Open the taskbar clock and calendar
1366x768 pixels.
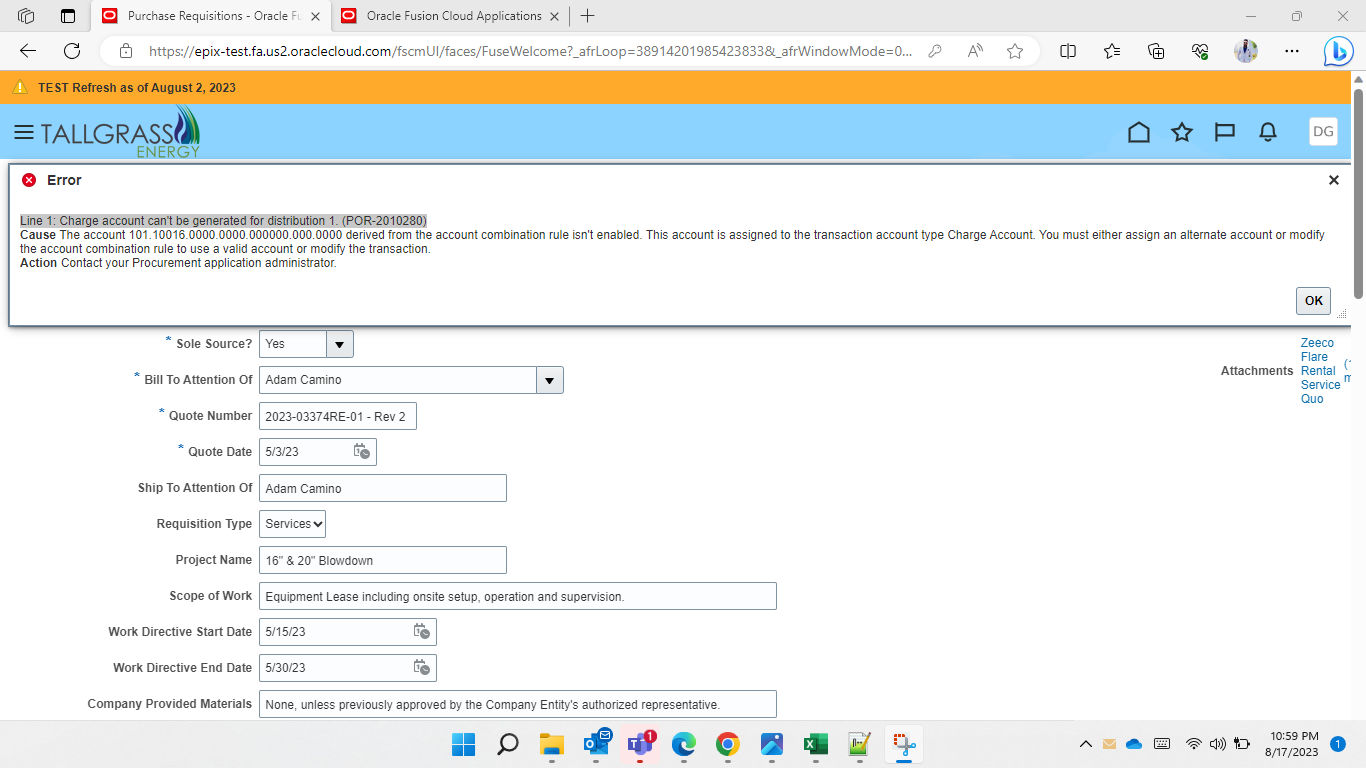coord(1291,744)
